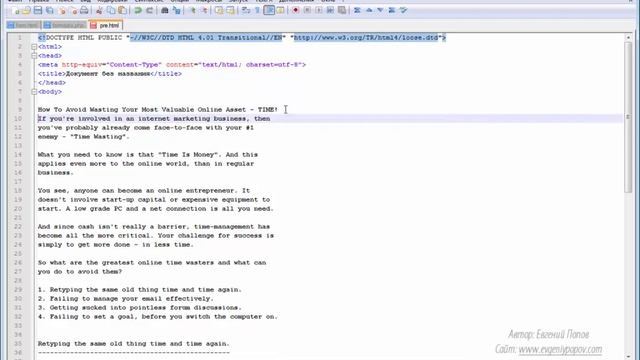Toggle word wrap in the toolbar

246,10
